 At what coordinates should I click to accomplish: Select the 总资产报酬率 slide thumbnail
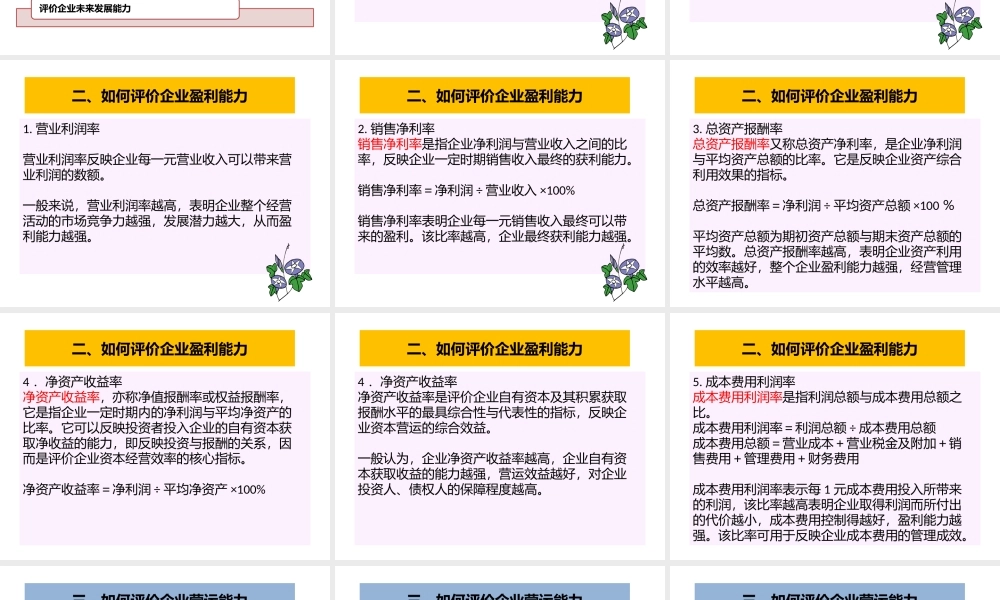(x=832, y=190)
